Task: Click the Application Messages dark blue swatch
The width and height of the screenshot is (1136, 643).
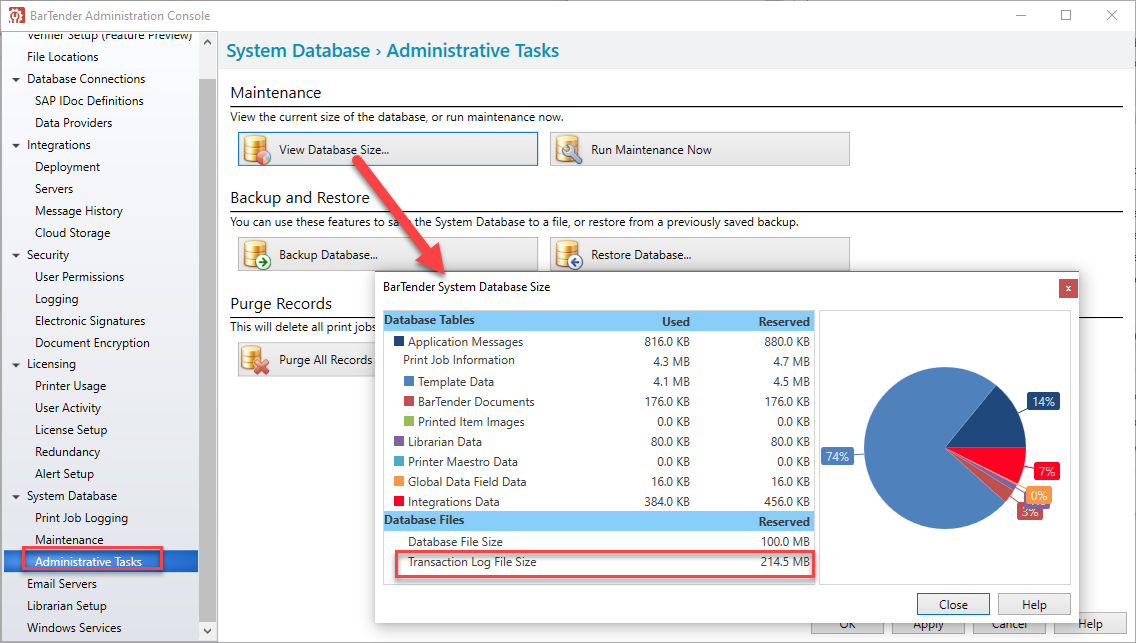Action: tap(398, 341)
